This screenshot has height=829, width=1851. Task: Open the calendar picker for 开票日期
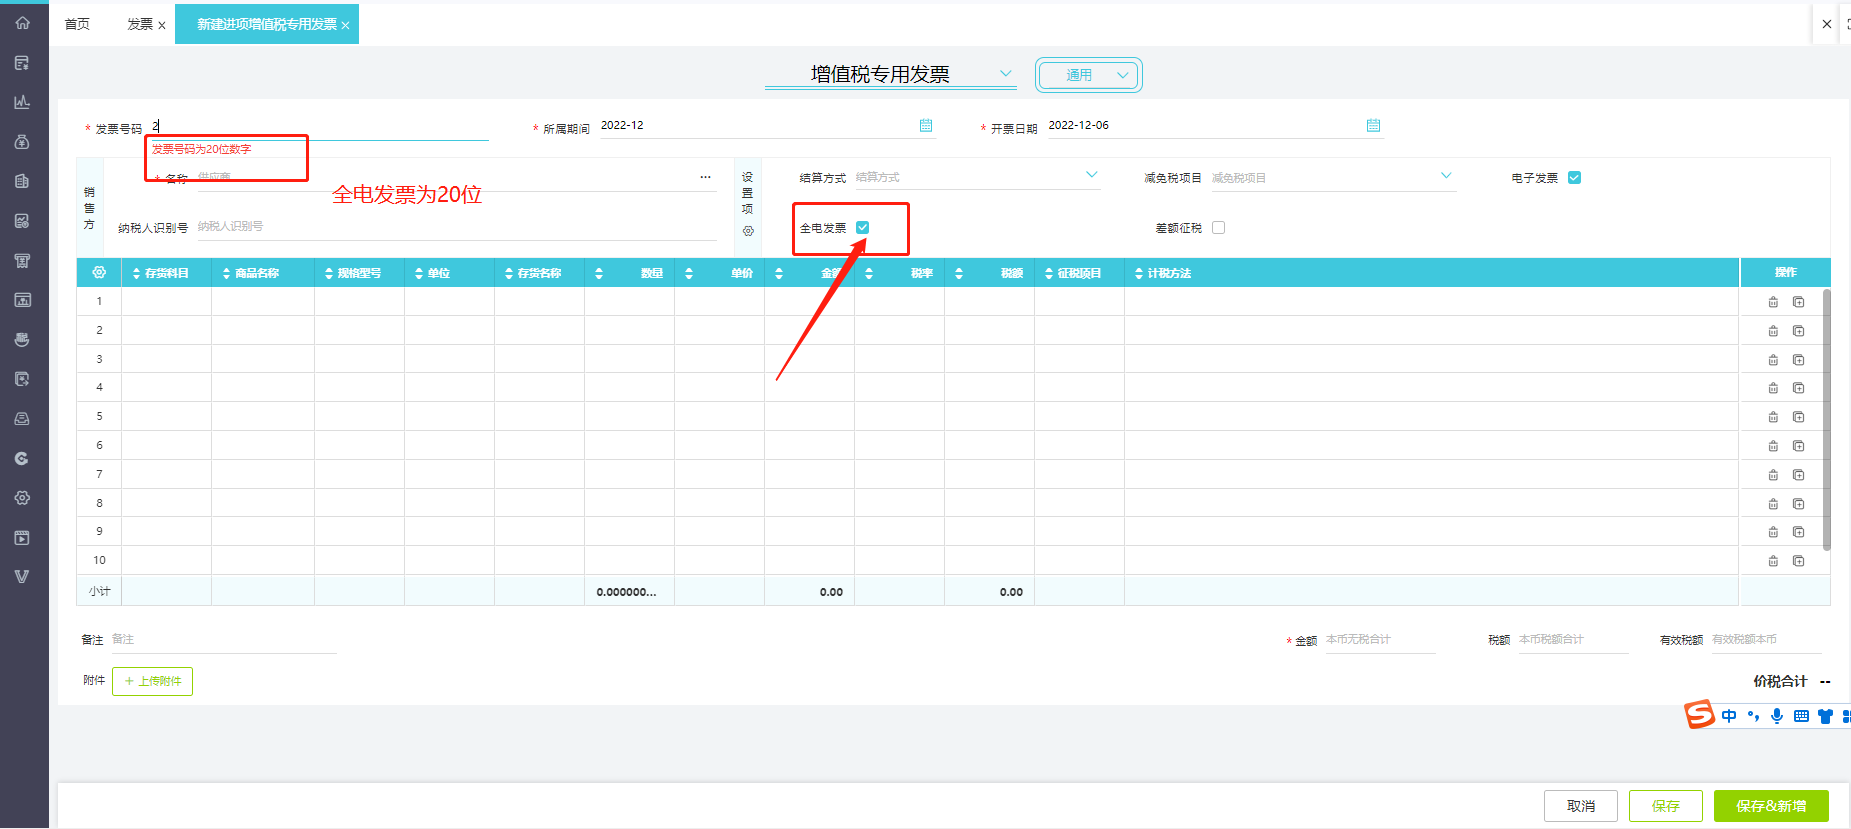[x=1373, y=126]
